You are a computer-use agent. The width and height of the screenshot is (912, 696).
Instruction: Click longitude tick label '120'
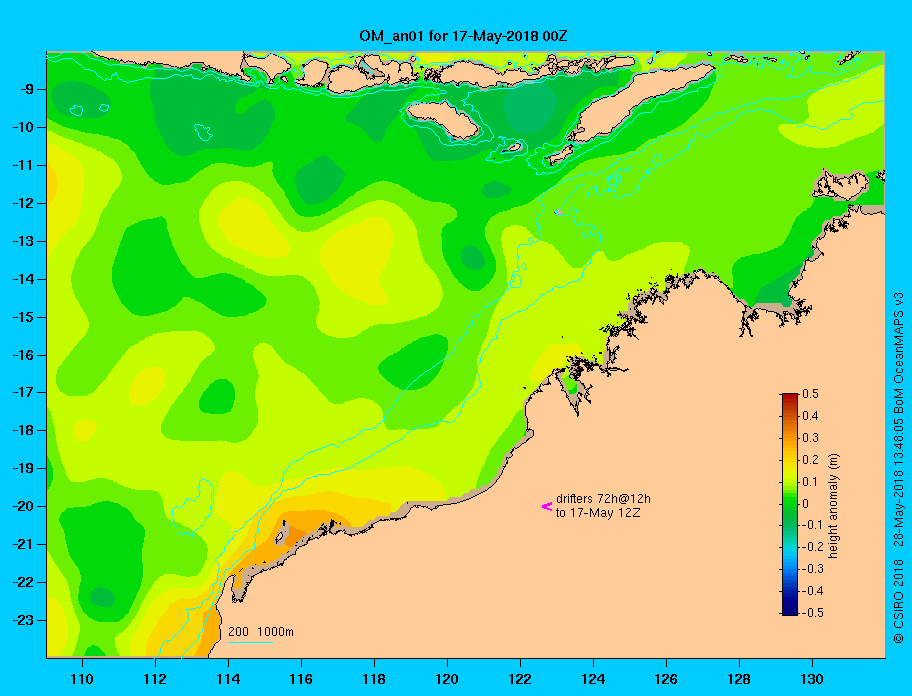coord(447,679)
